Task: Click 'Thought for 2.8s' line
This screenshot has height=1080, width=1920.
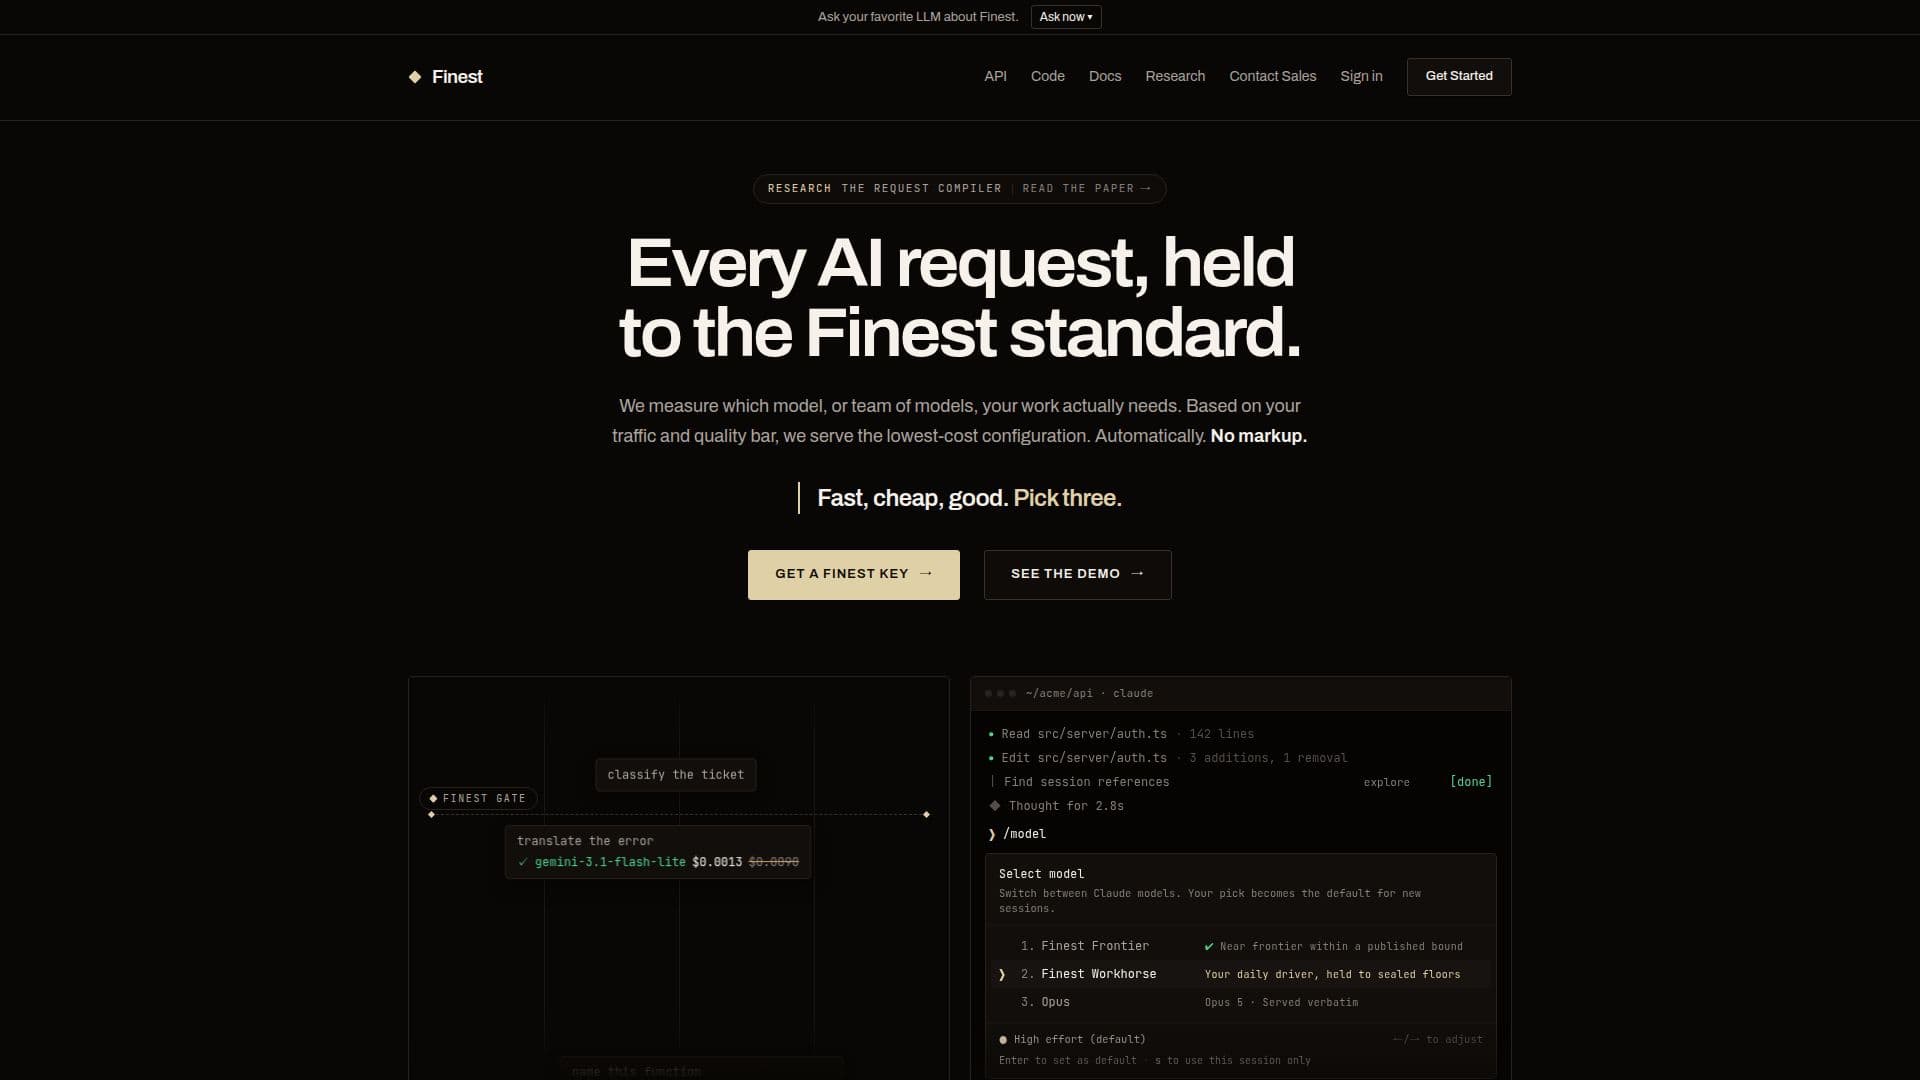Action: [x=1066, y=806]
